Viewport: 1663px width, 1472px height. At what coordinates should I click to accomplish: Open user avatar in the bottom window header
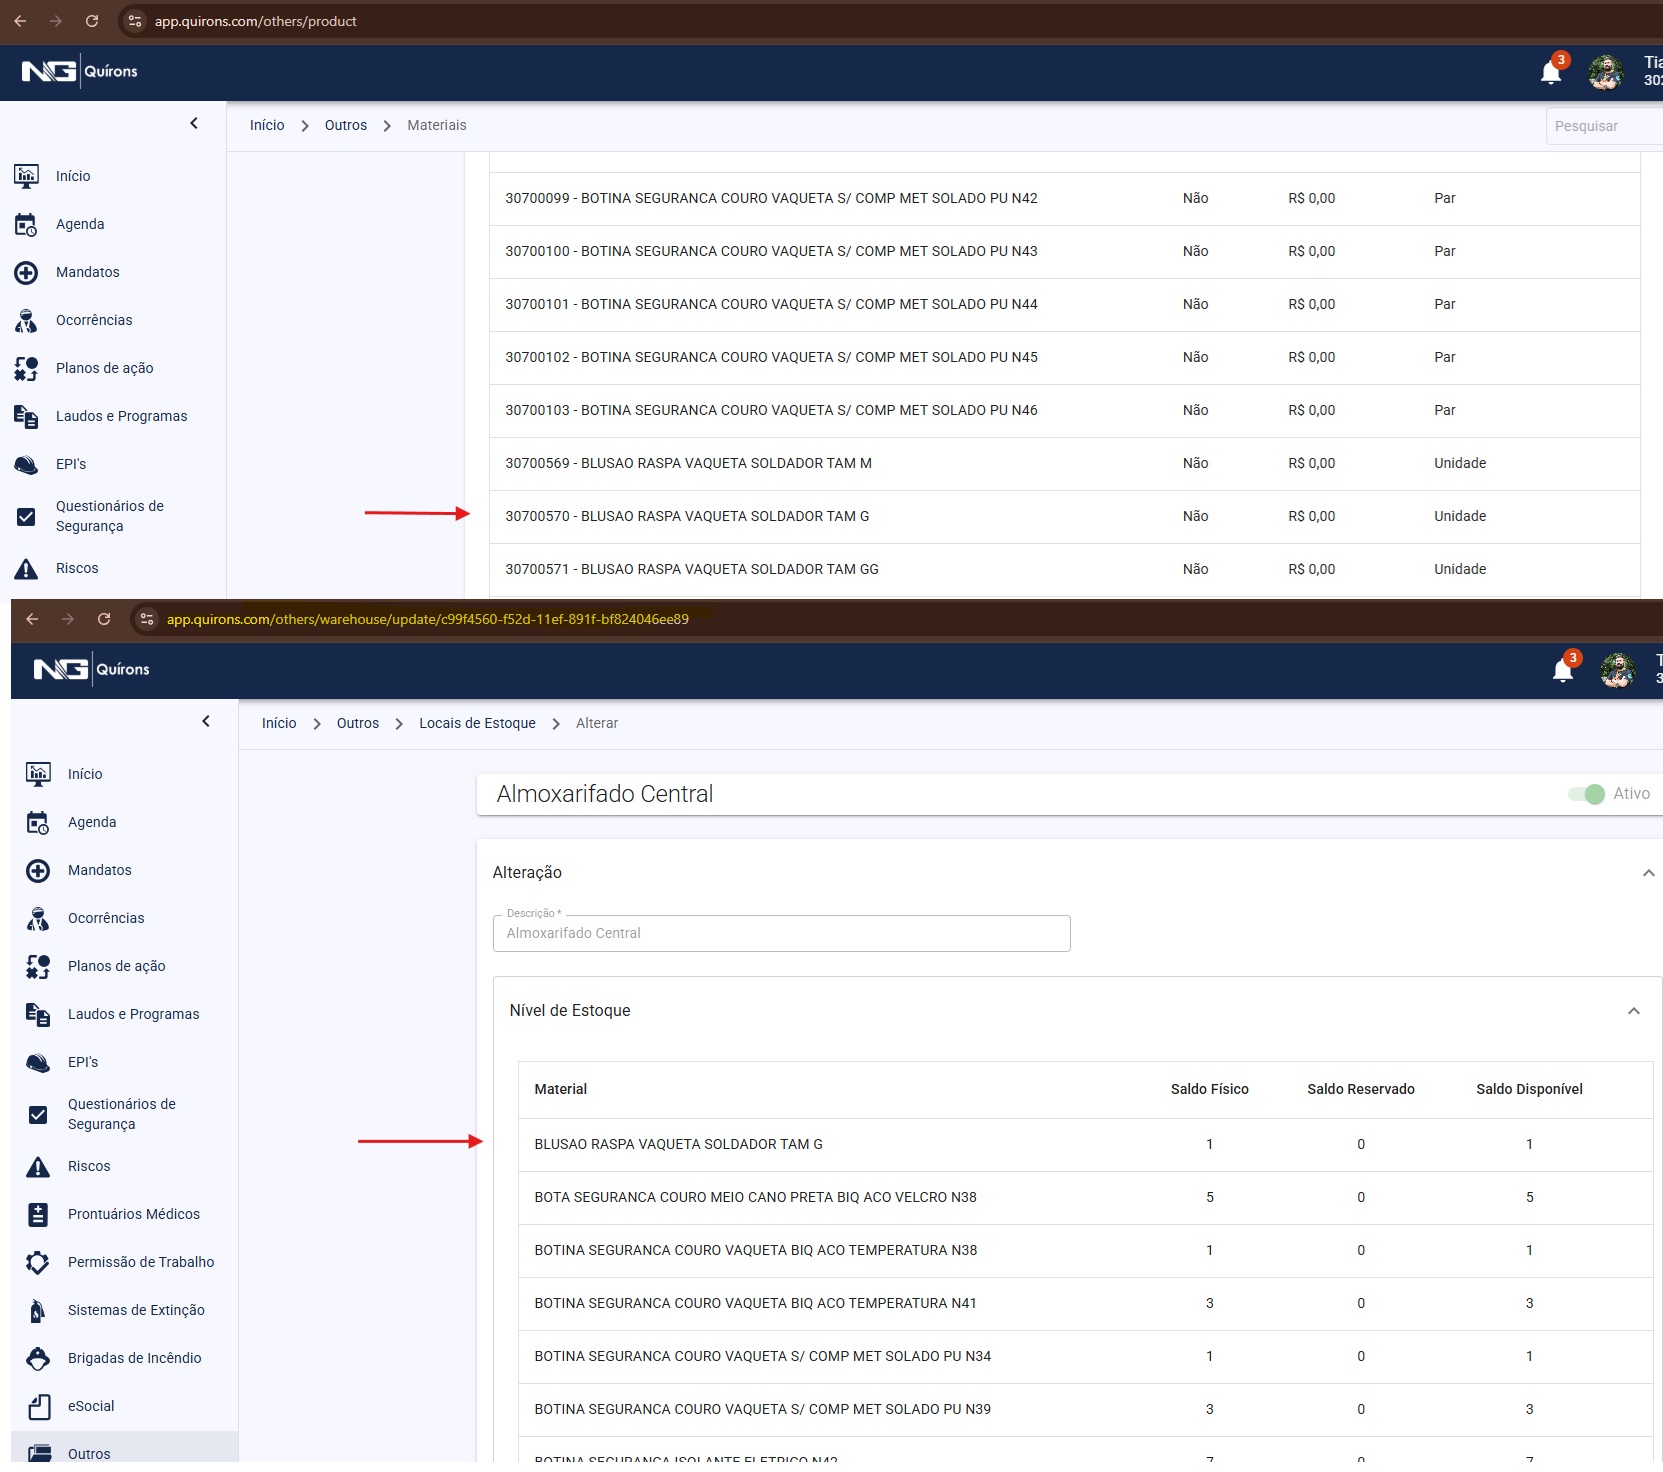[1618, 670]
